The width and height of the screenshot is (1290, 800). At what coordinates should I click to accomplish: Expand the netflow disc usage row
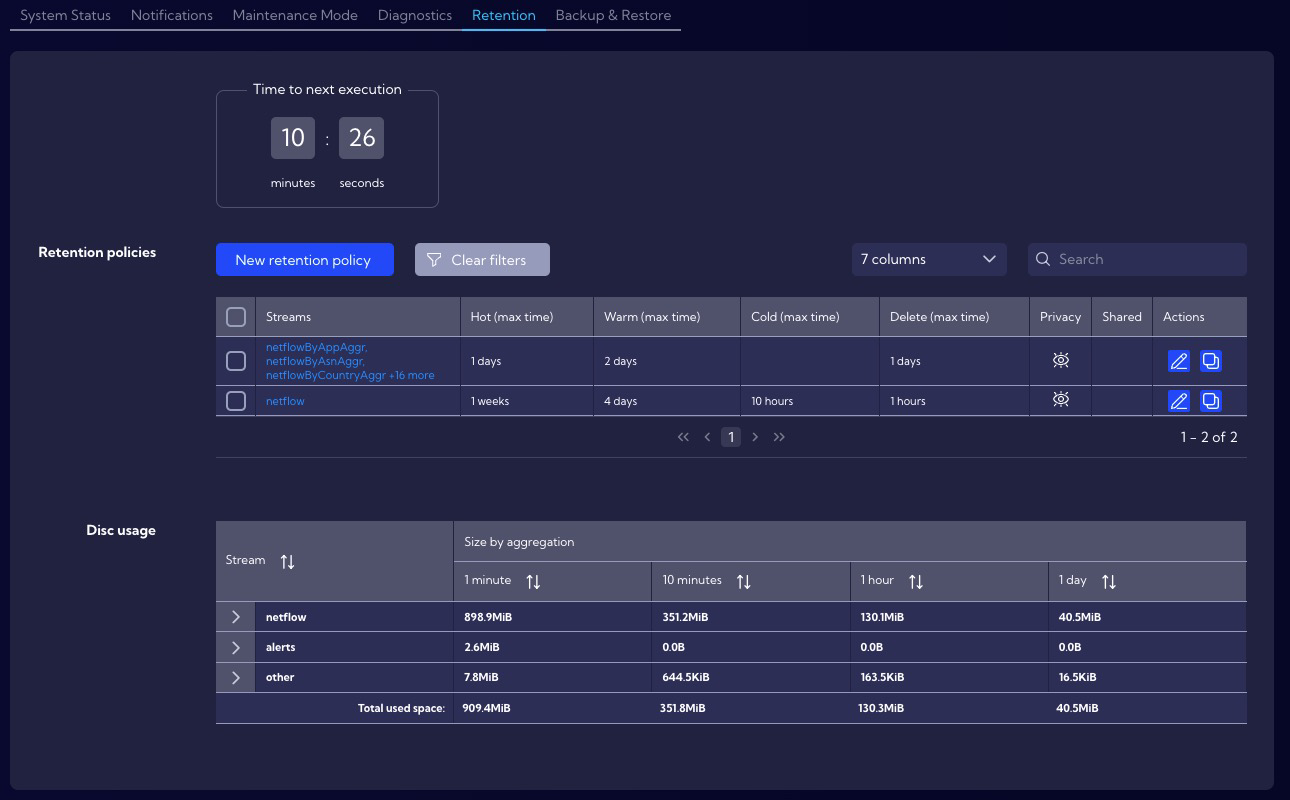(236, 617)
